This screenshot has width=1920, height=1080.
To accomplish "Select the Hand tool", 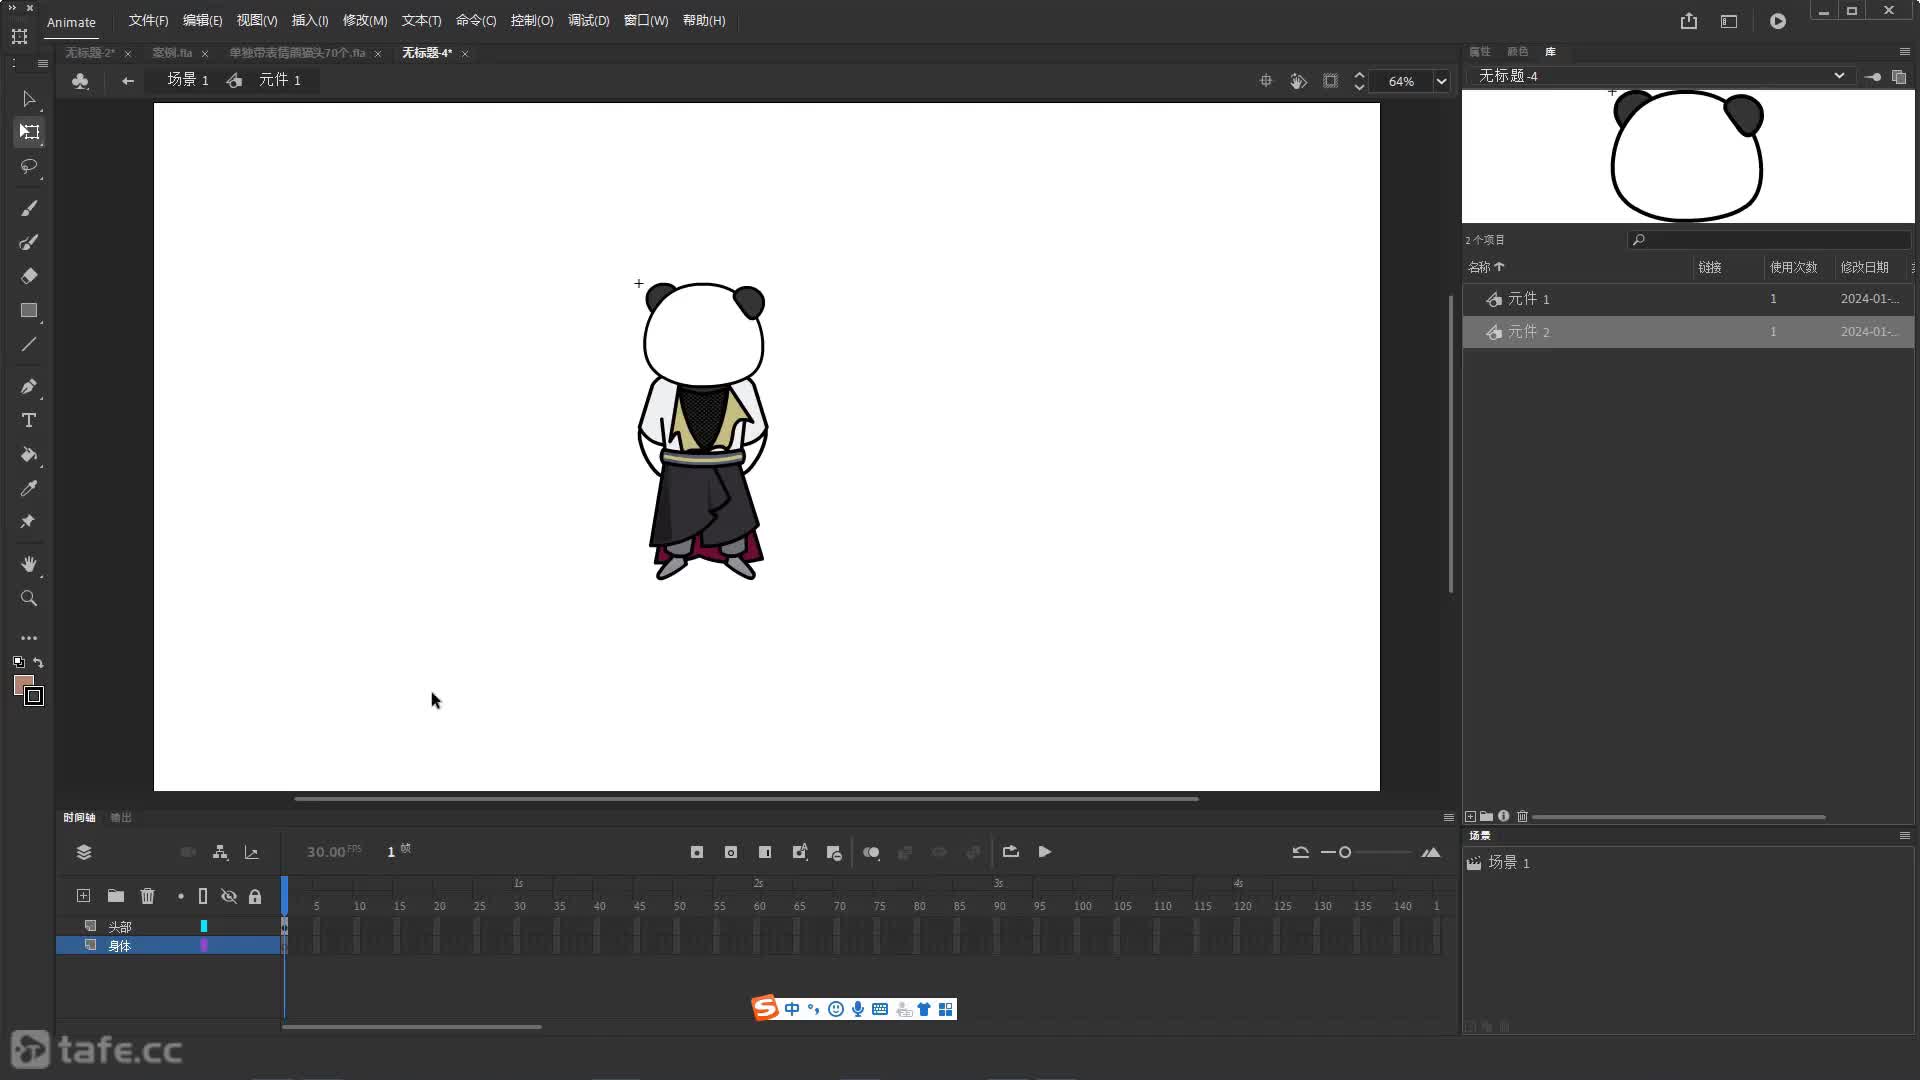I will [x=29, y=564].
